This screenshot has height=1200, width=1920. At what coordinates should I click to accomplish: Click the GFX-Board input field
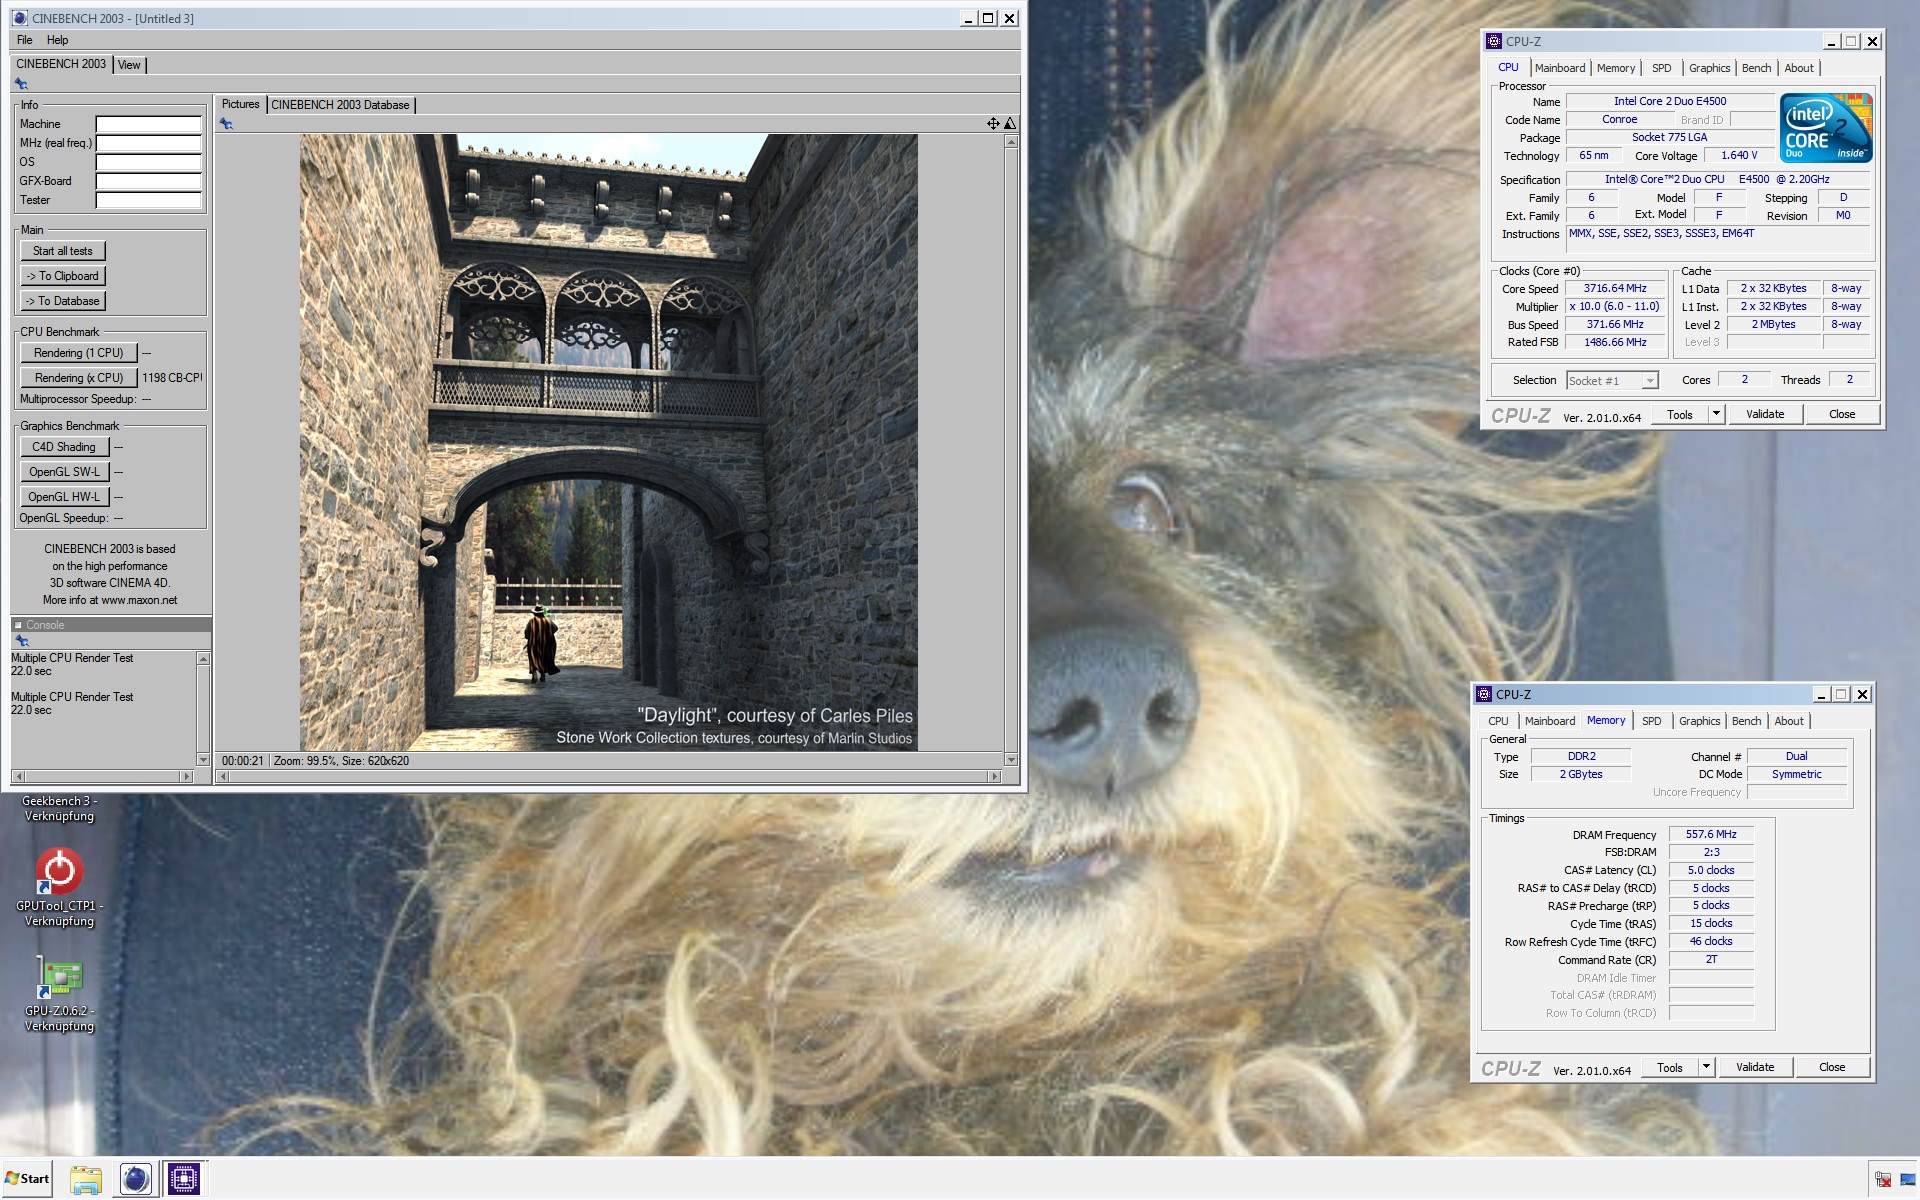(x=149, y=182)
